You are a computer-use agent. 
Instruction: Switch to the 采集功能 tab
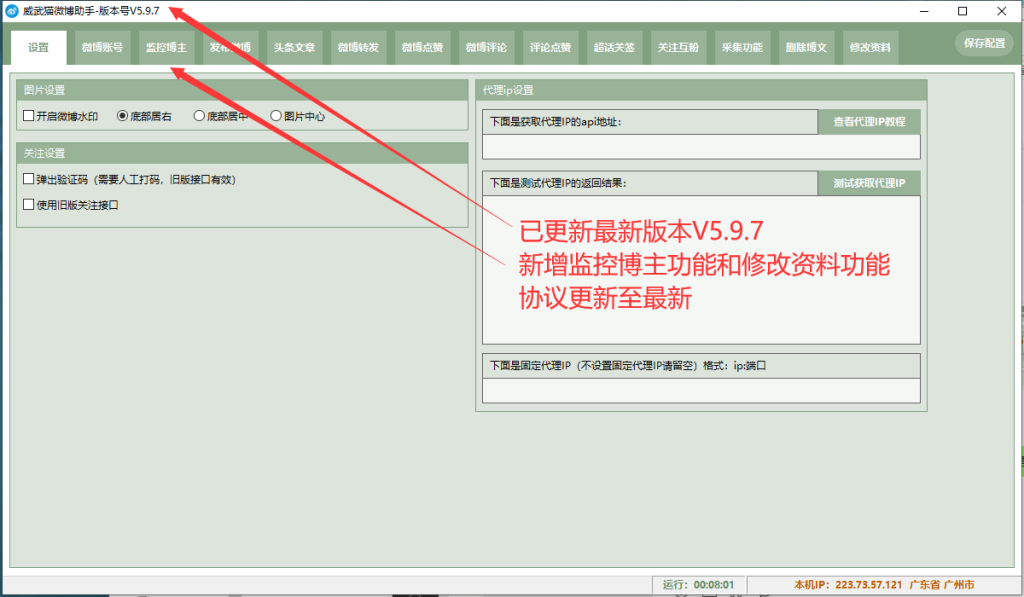pos(742,48)
